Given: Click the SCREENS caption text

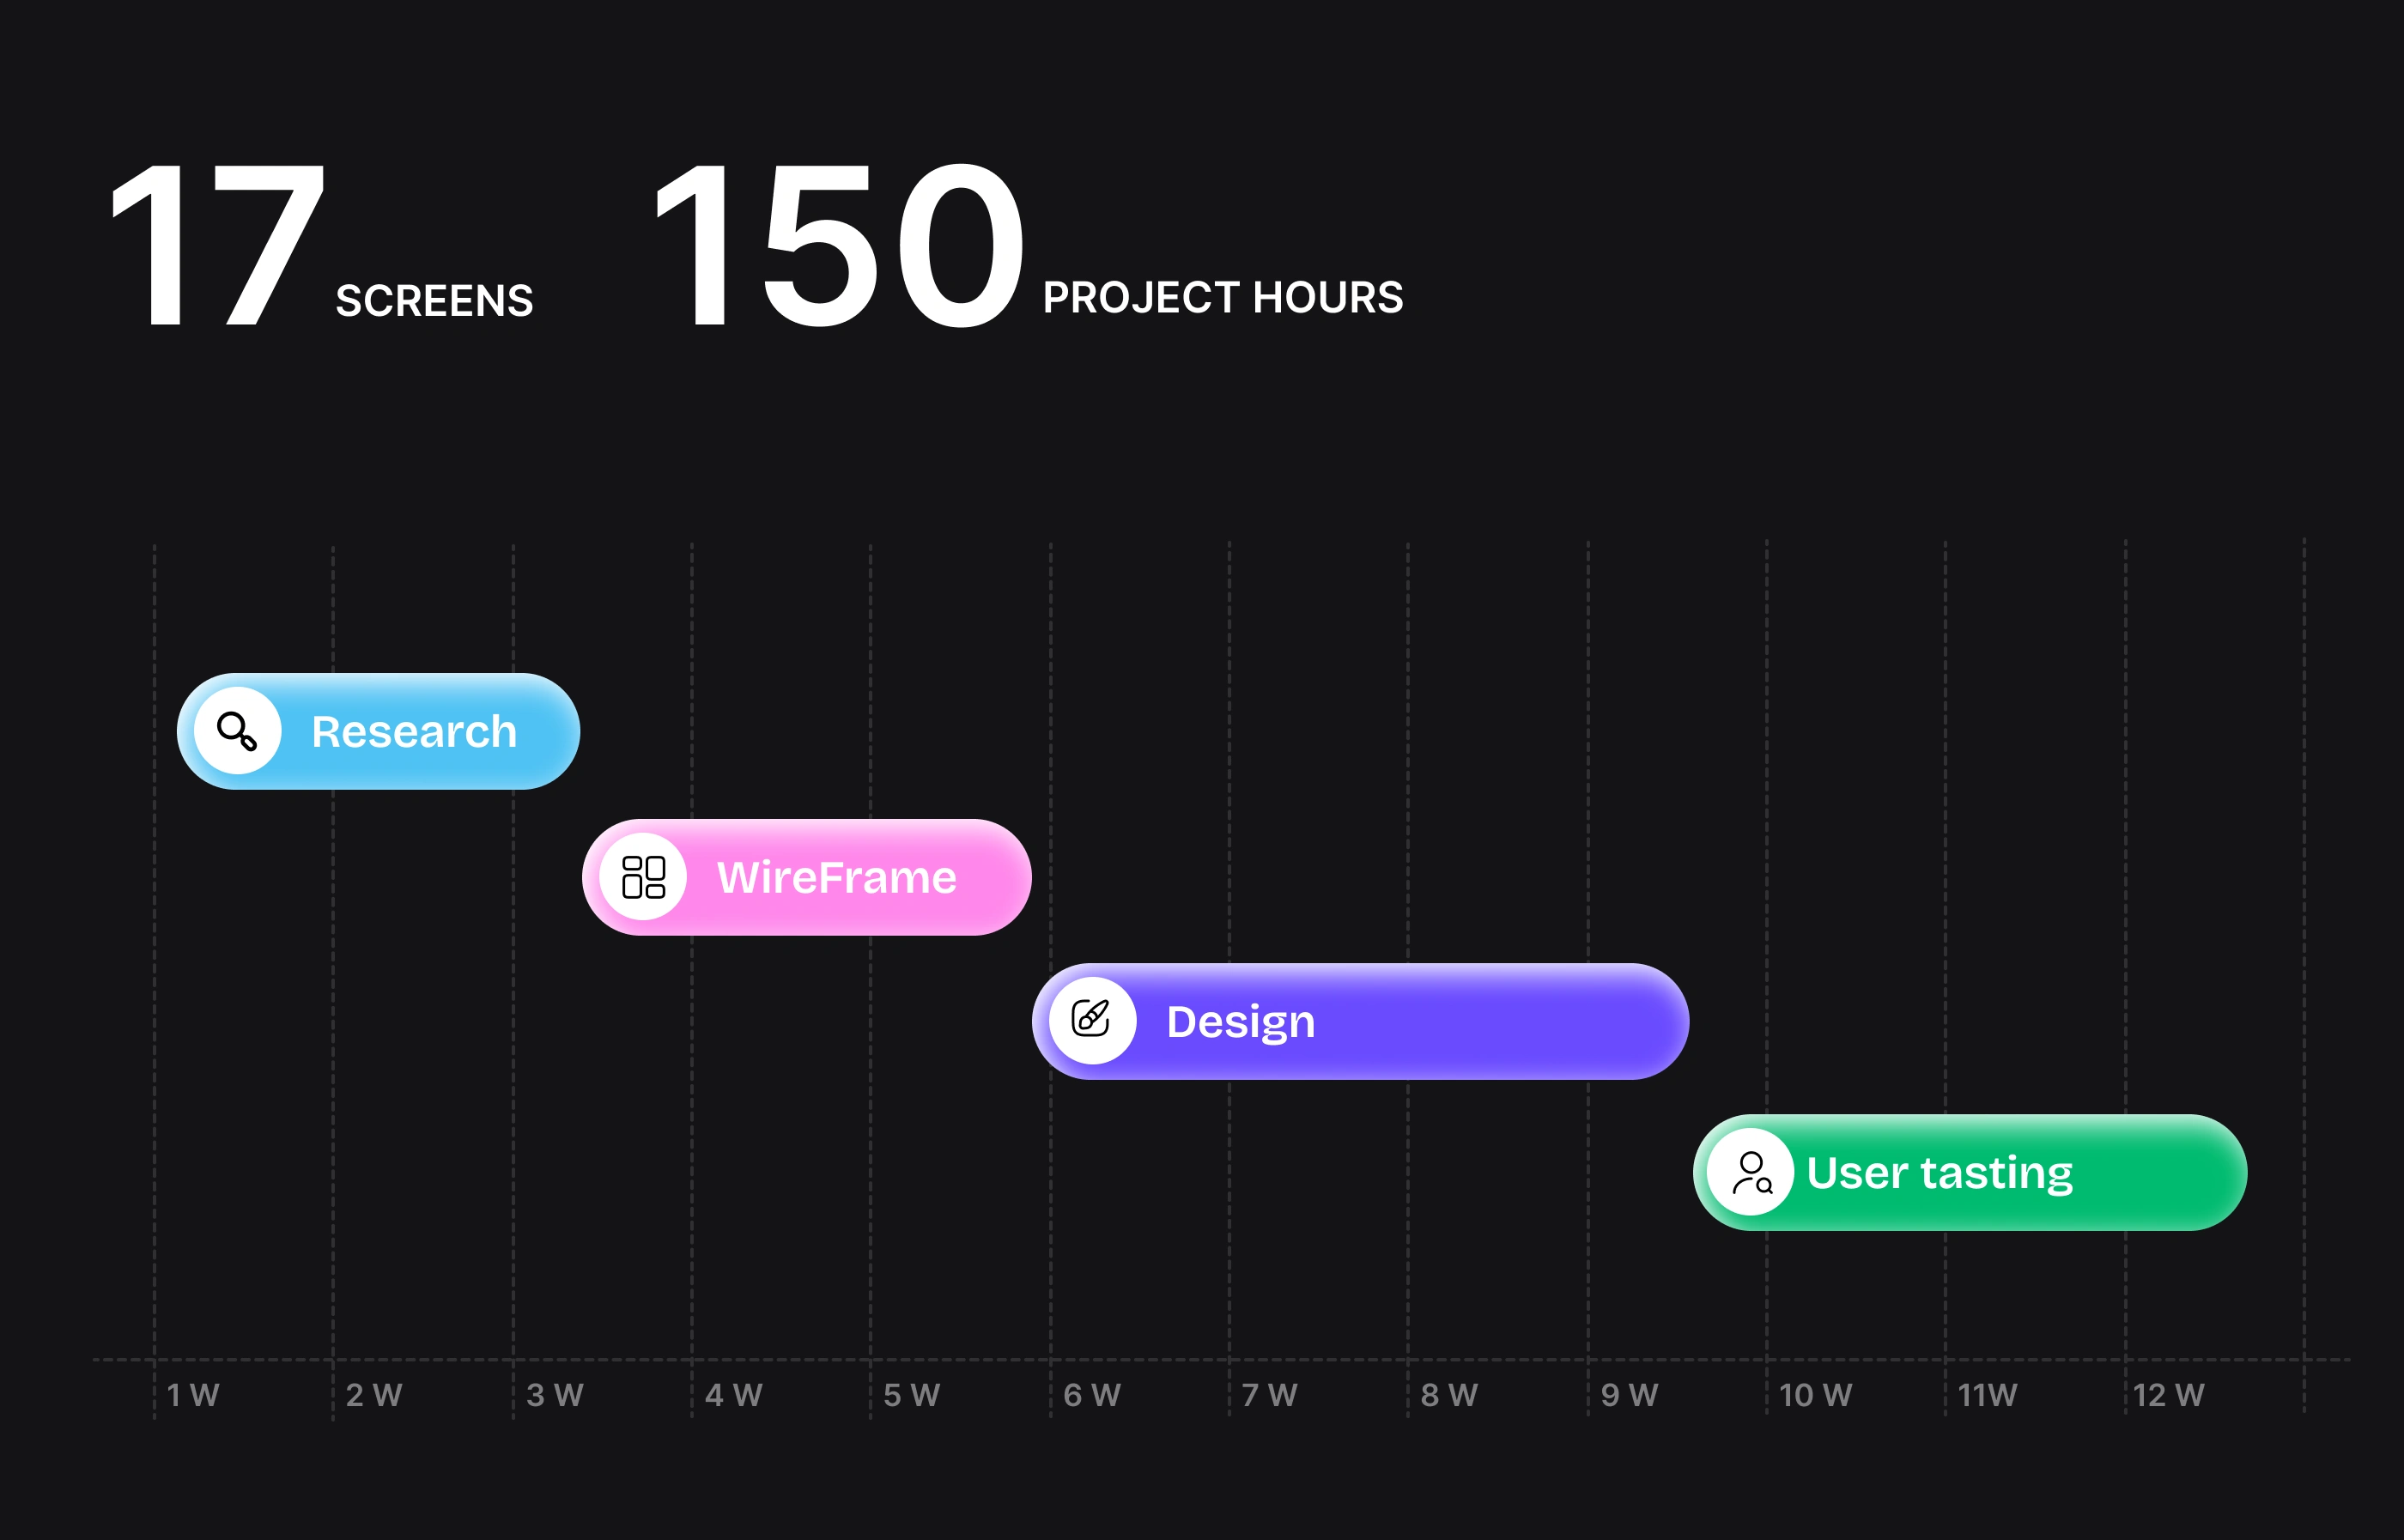Looking at the screenshot, I should pos(434,301).
